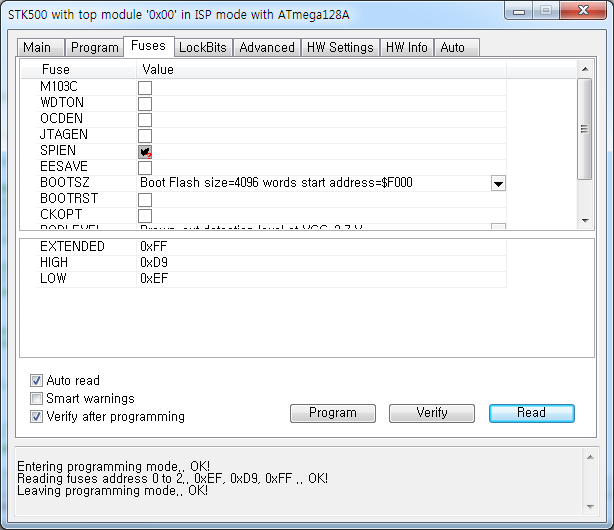Read fuses with the Read button
The width and height of the screenshot is (614, 530).
tap(531, 413)
